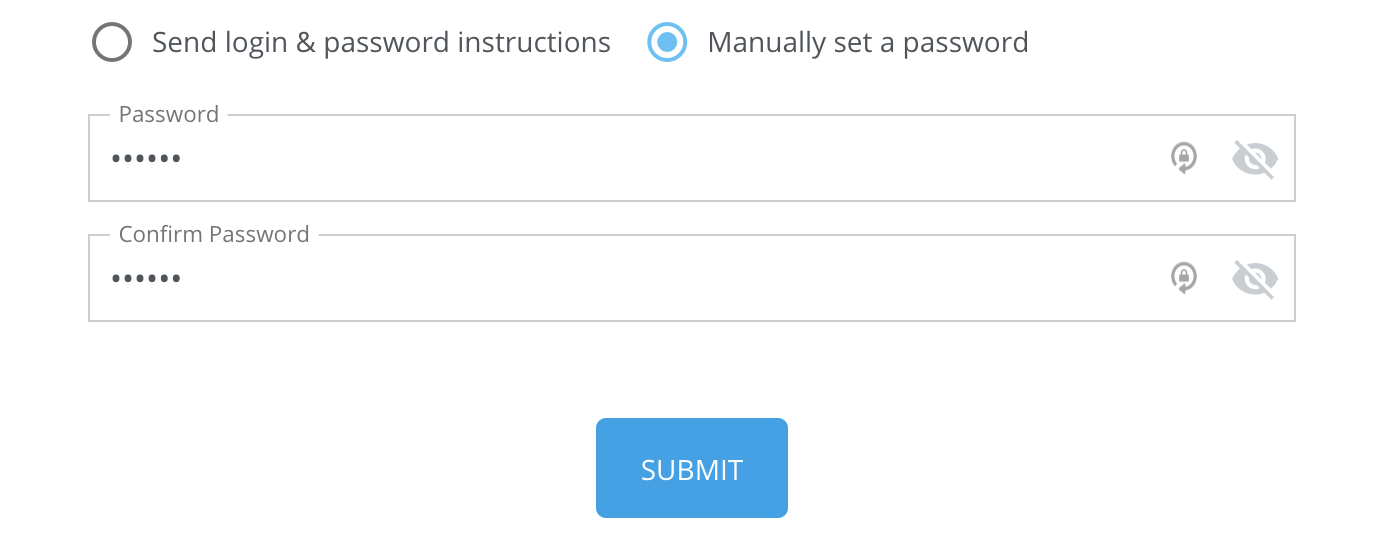Screen dimensions: 1384x556
Task: Submit the new password form
Action: [692, 468]
